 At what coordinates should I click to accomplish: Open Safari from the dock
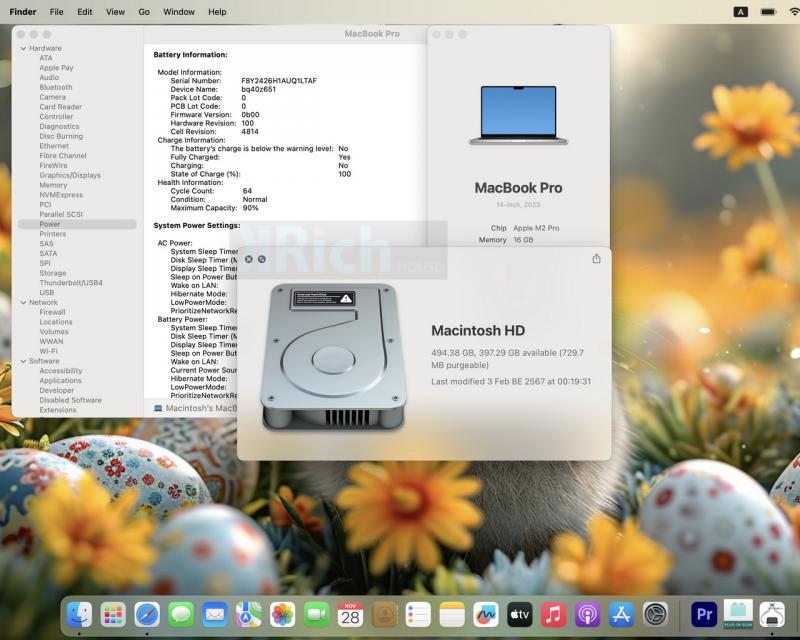pyautogui.click(x=147, y=614)
